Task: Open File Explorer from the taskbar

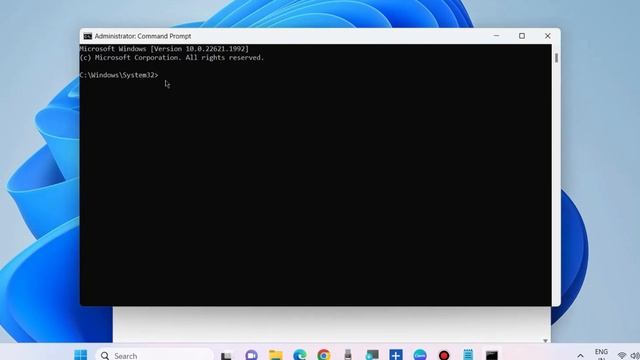Action: 276,355
